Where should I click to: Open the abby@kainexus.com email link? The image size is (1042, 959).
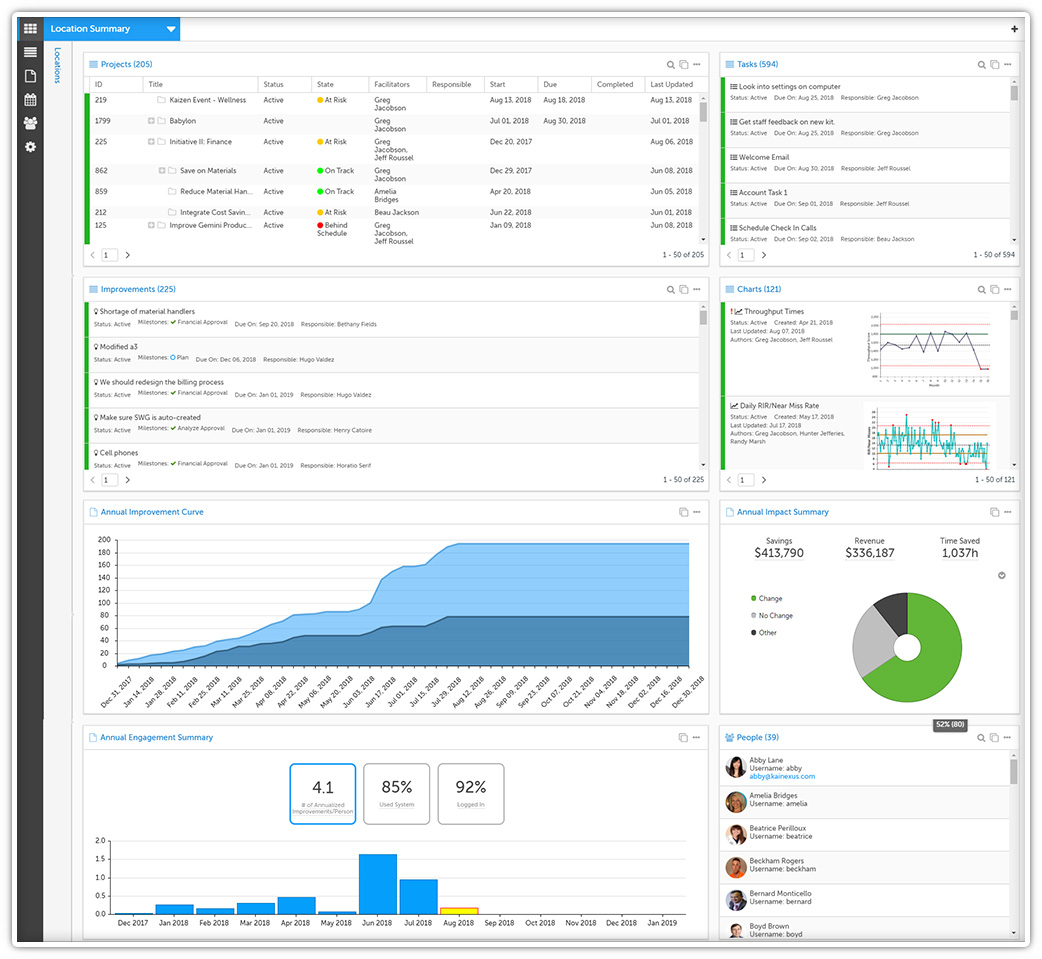782,776
